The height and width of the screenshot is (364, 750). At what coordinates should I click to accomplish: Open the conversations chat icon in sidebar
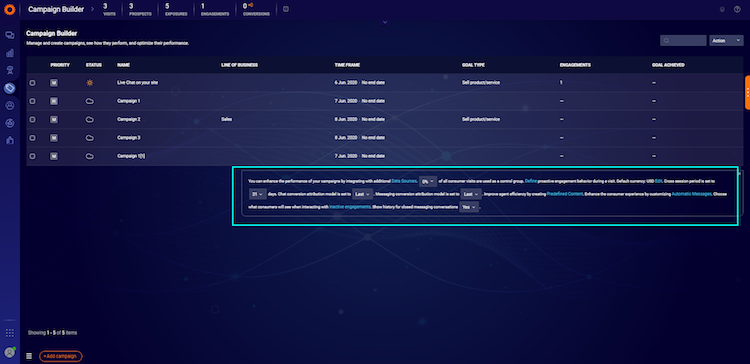(x=10, y=35)
